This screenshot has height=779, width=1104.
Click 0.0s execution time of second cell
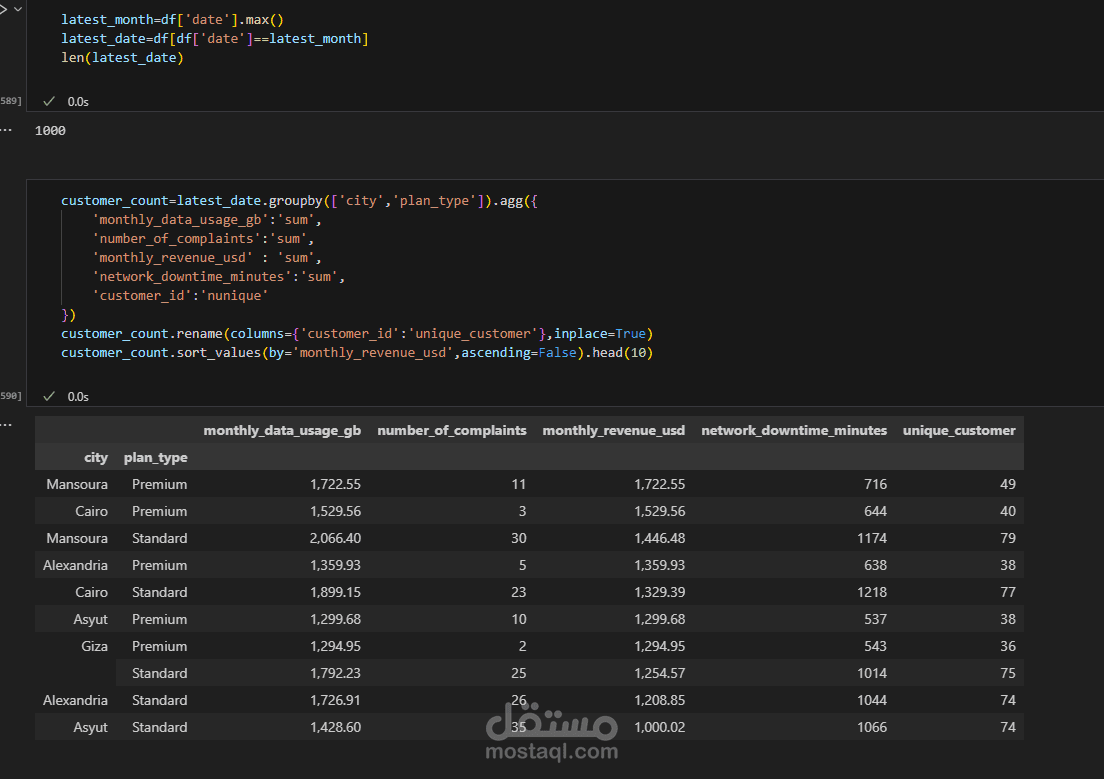pyautogui.click(x=77, y=396)
